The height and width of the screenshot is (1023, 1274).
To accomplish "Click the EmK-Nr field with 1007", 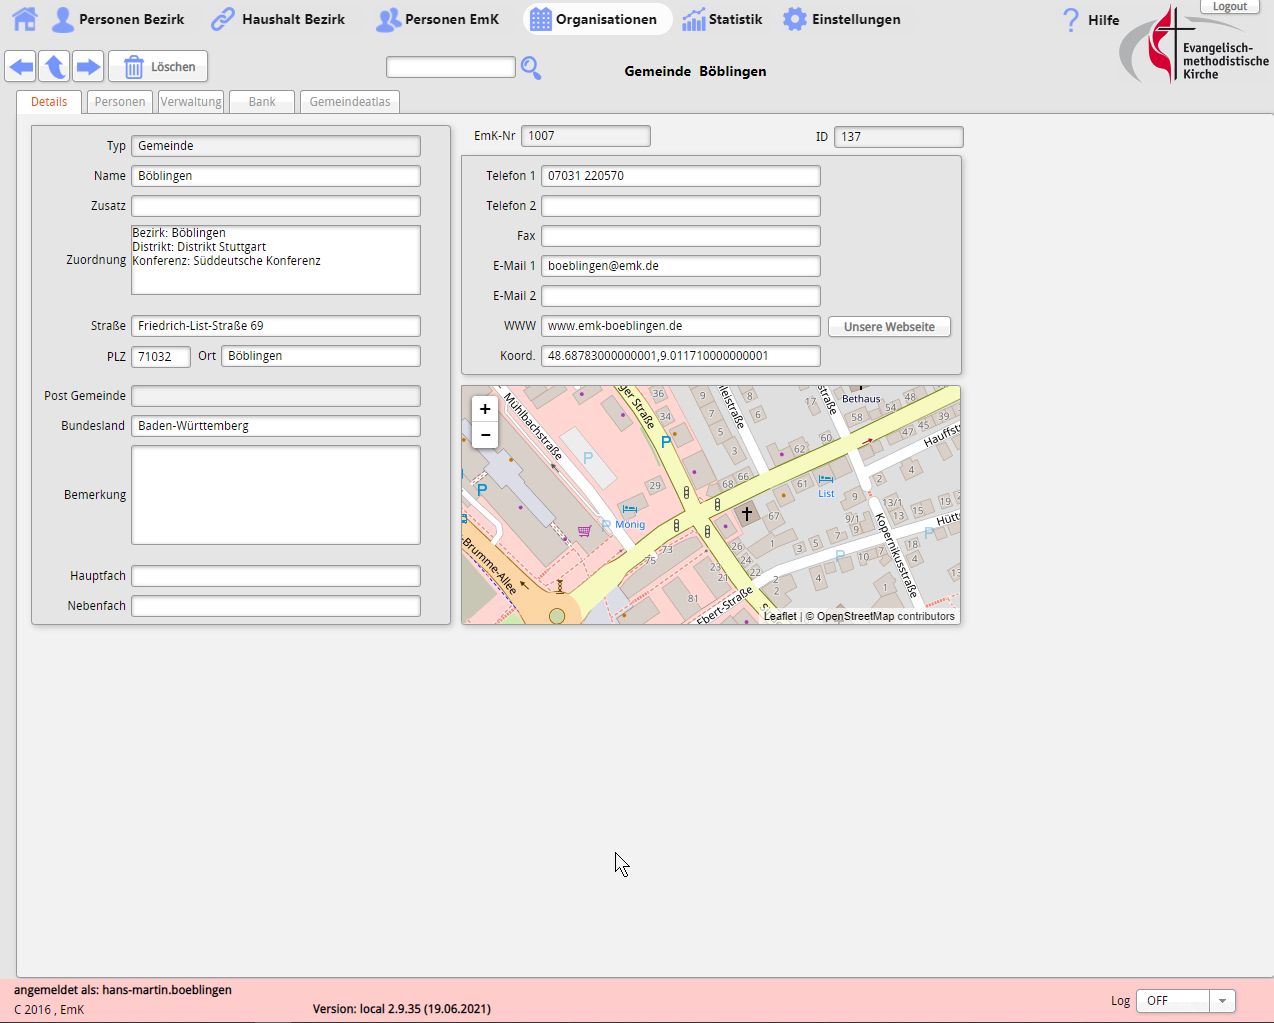I will 586,136.
